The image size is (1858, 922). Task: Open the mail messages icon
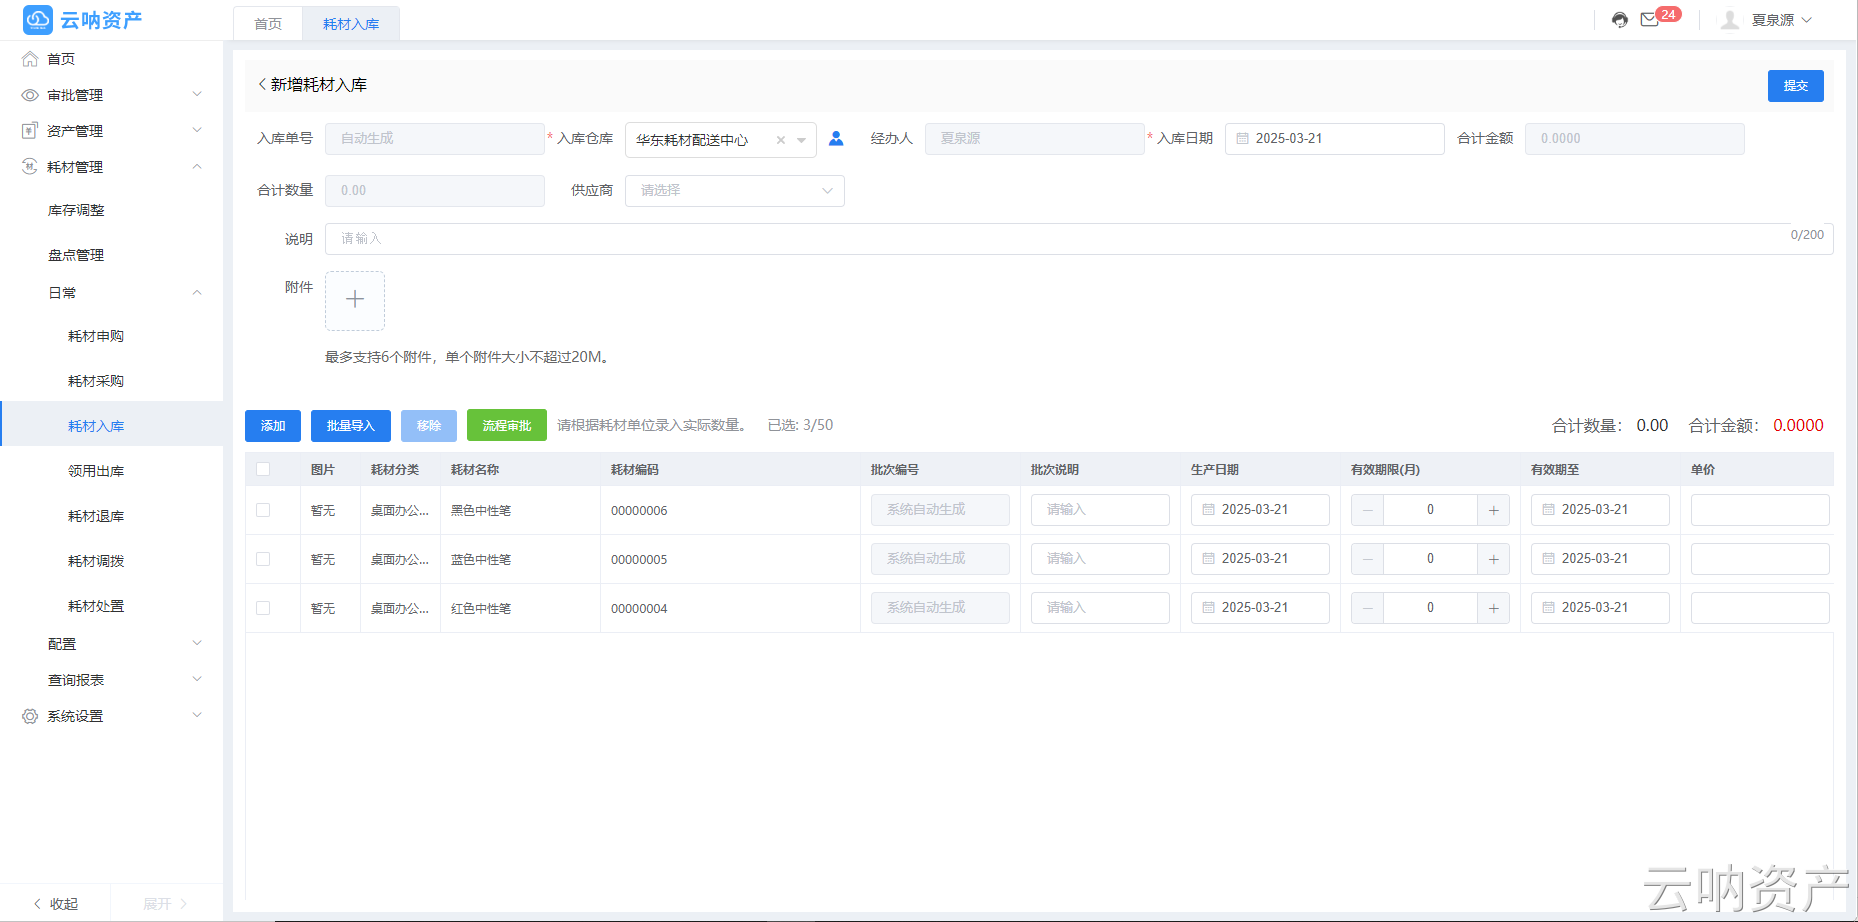coord(1650,20)
